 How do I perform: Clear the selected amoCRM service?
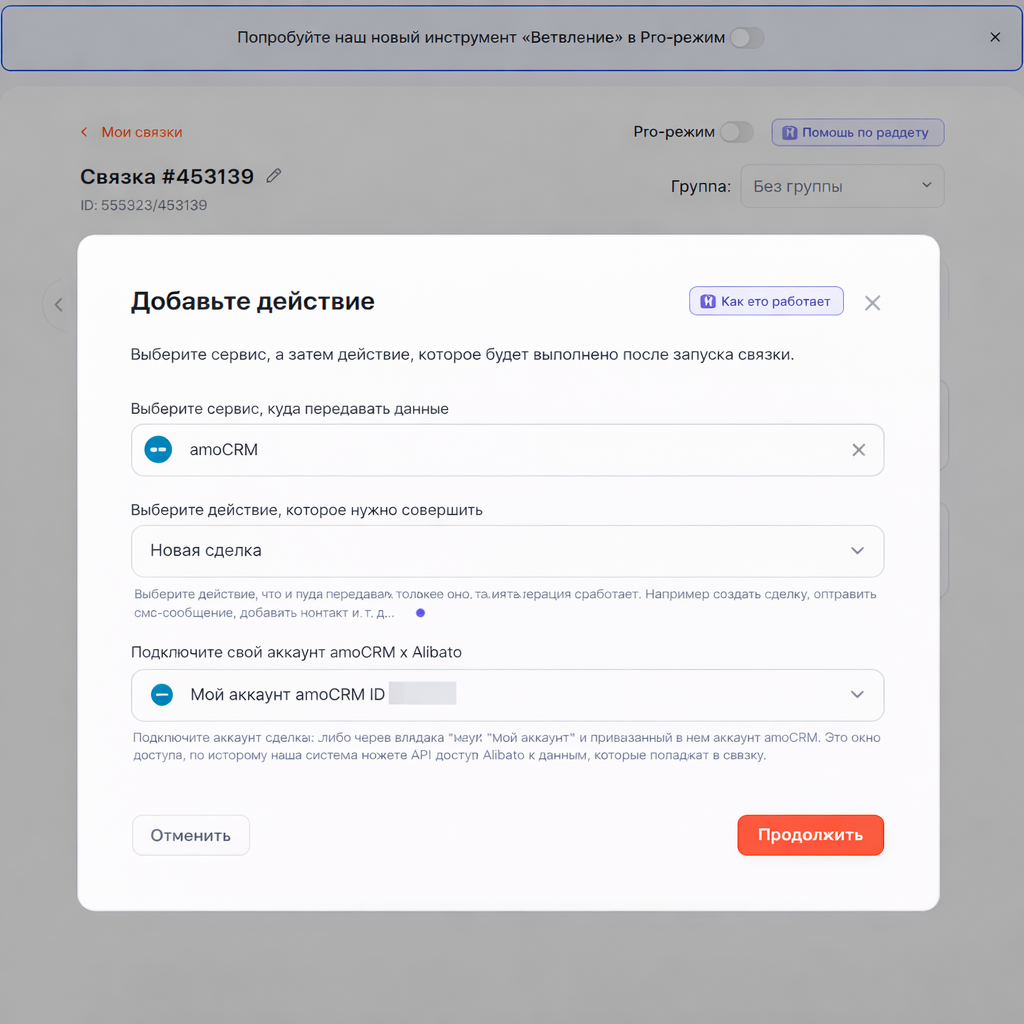[x=858, y=450]
